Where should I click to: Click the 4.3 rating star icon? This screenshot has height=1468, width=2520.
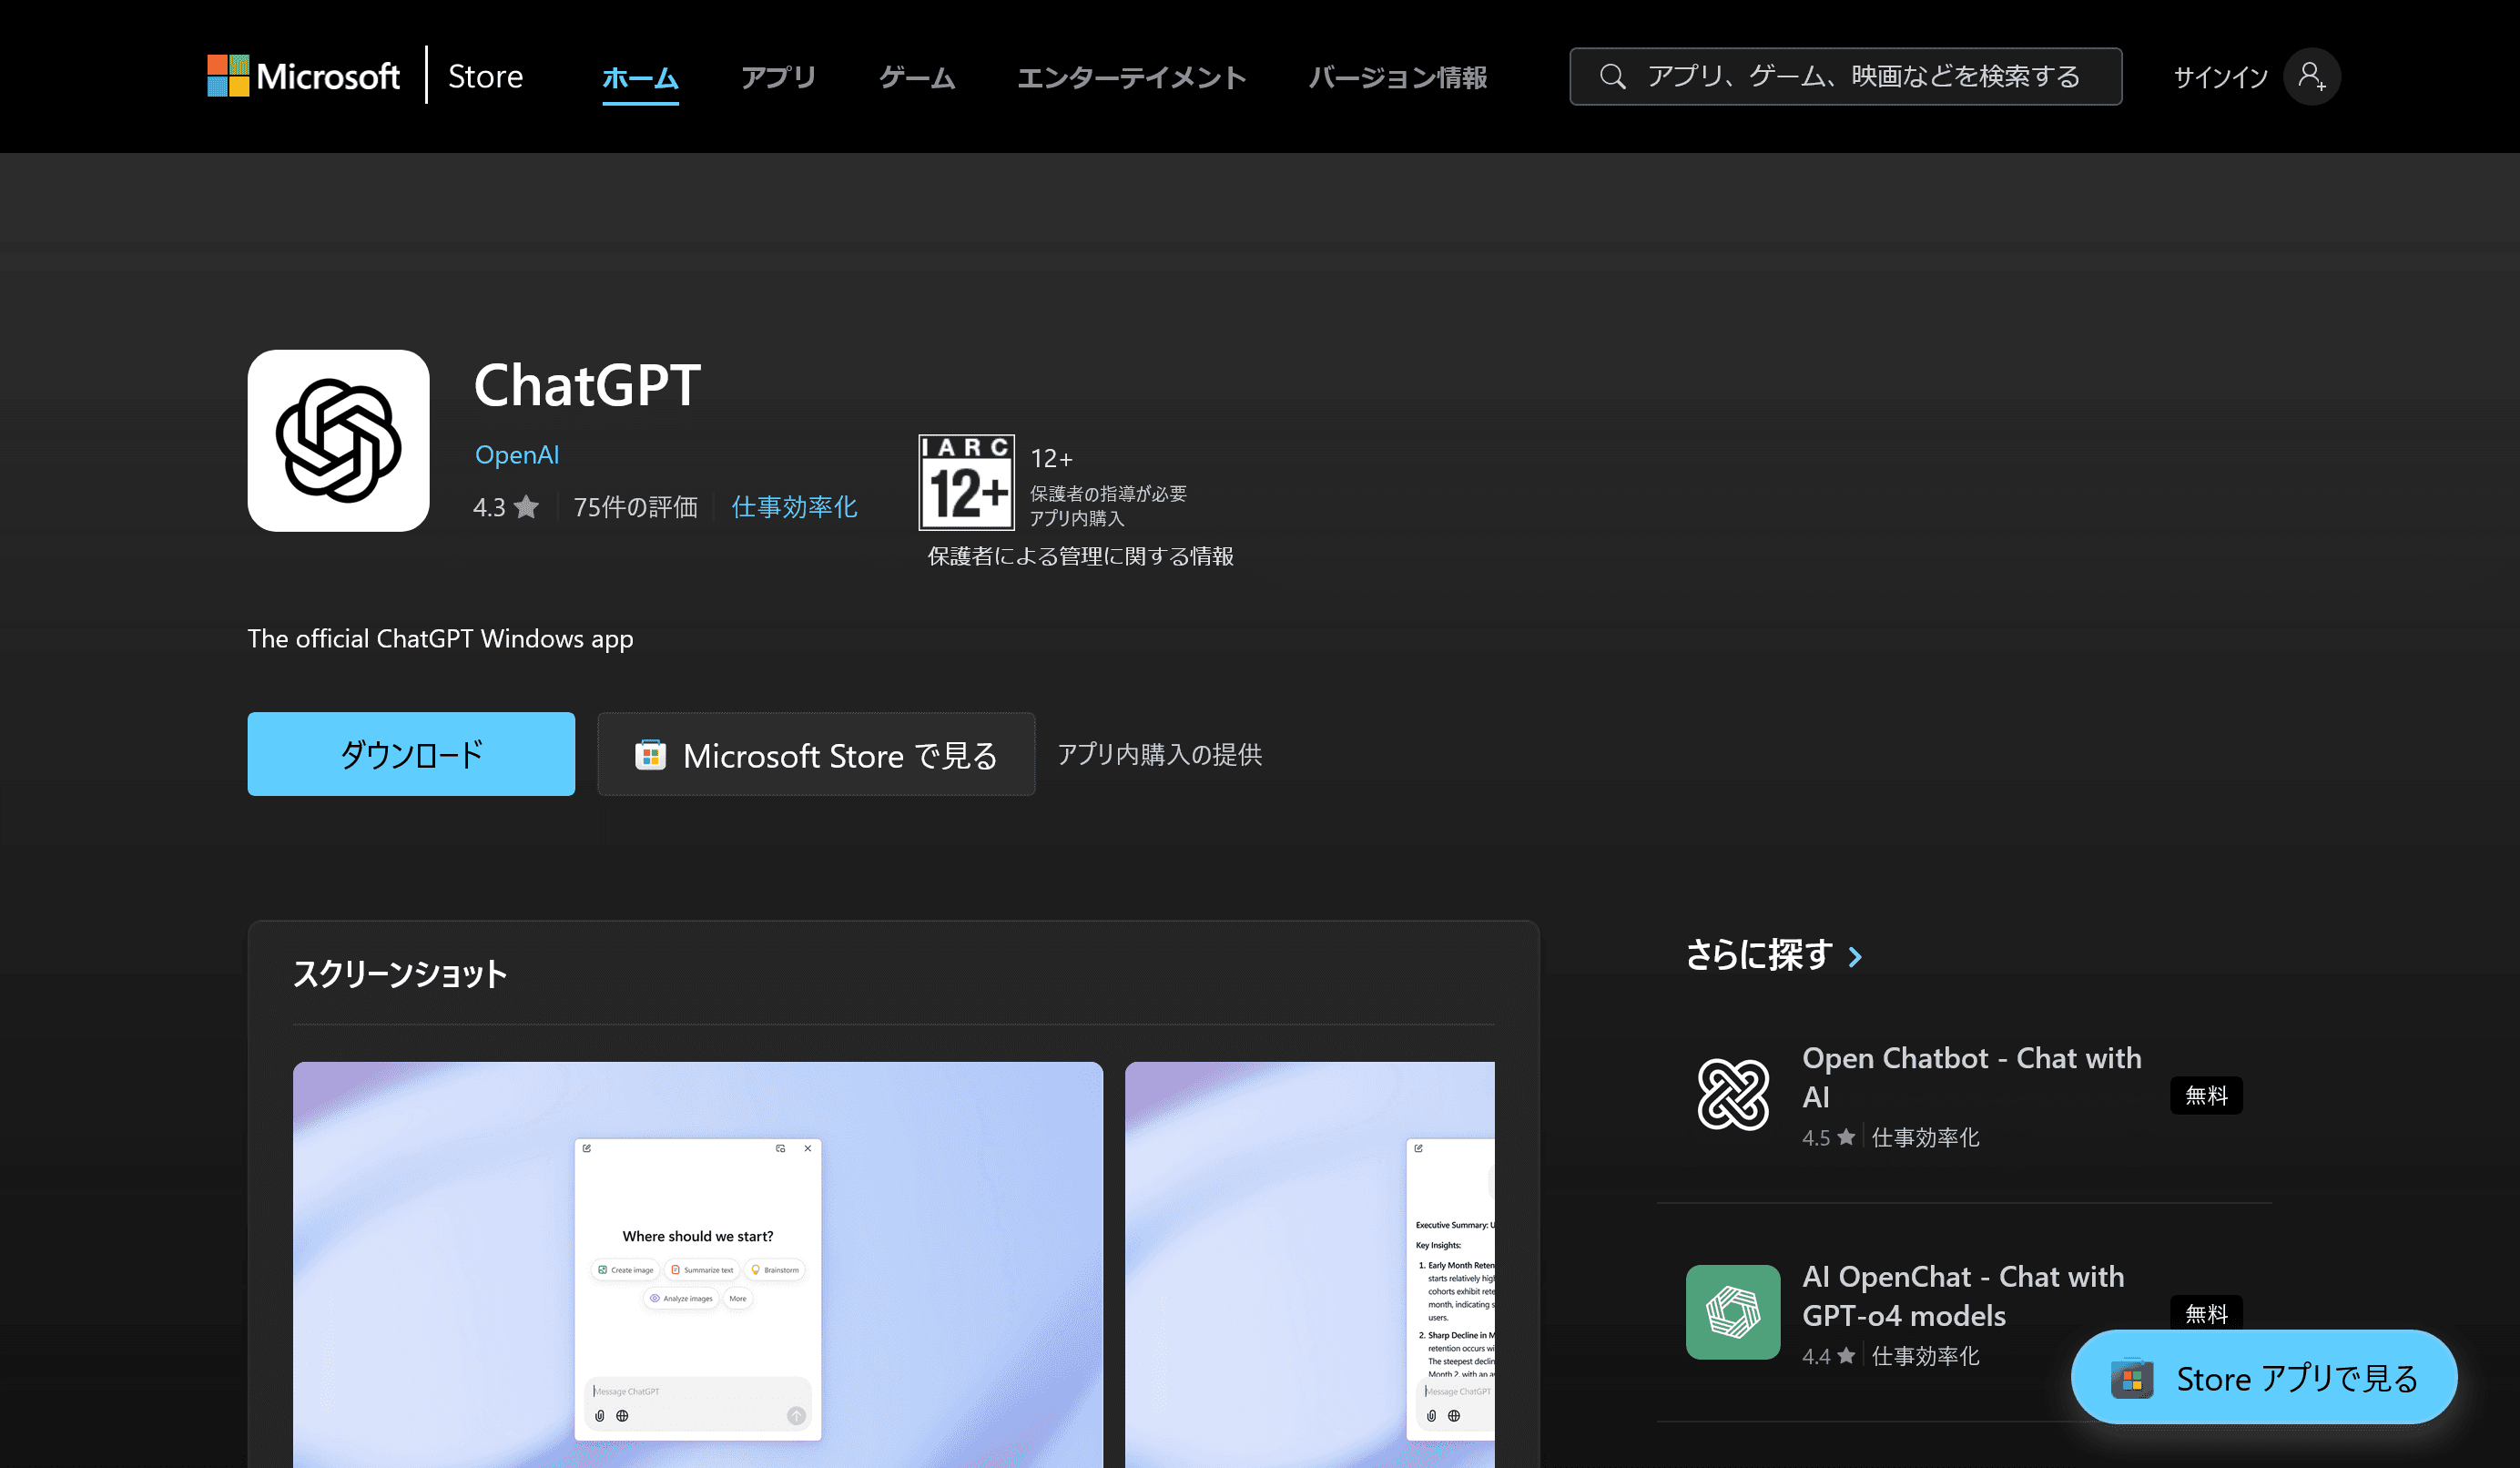(x=526, y=507)
